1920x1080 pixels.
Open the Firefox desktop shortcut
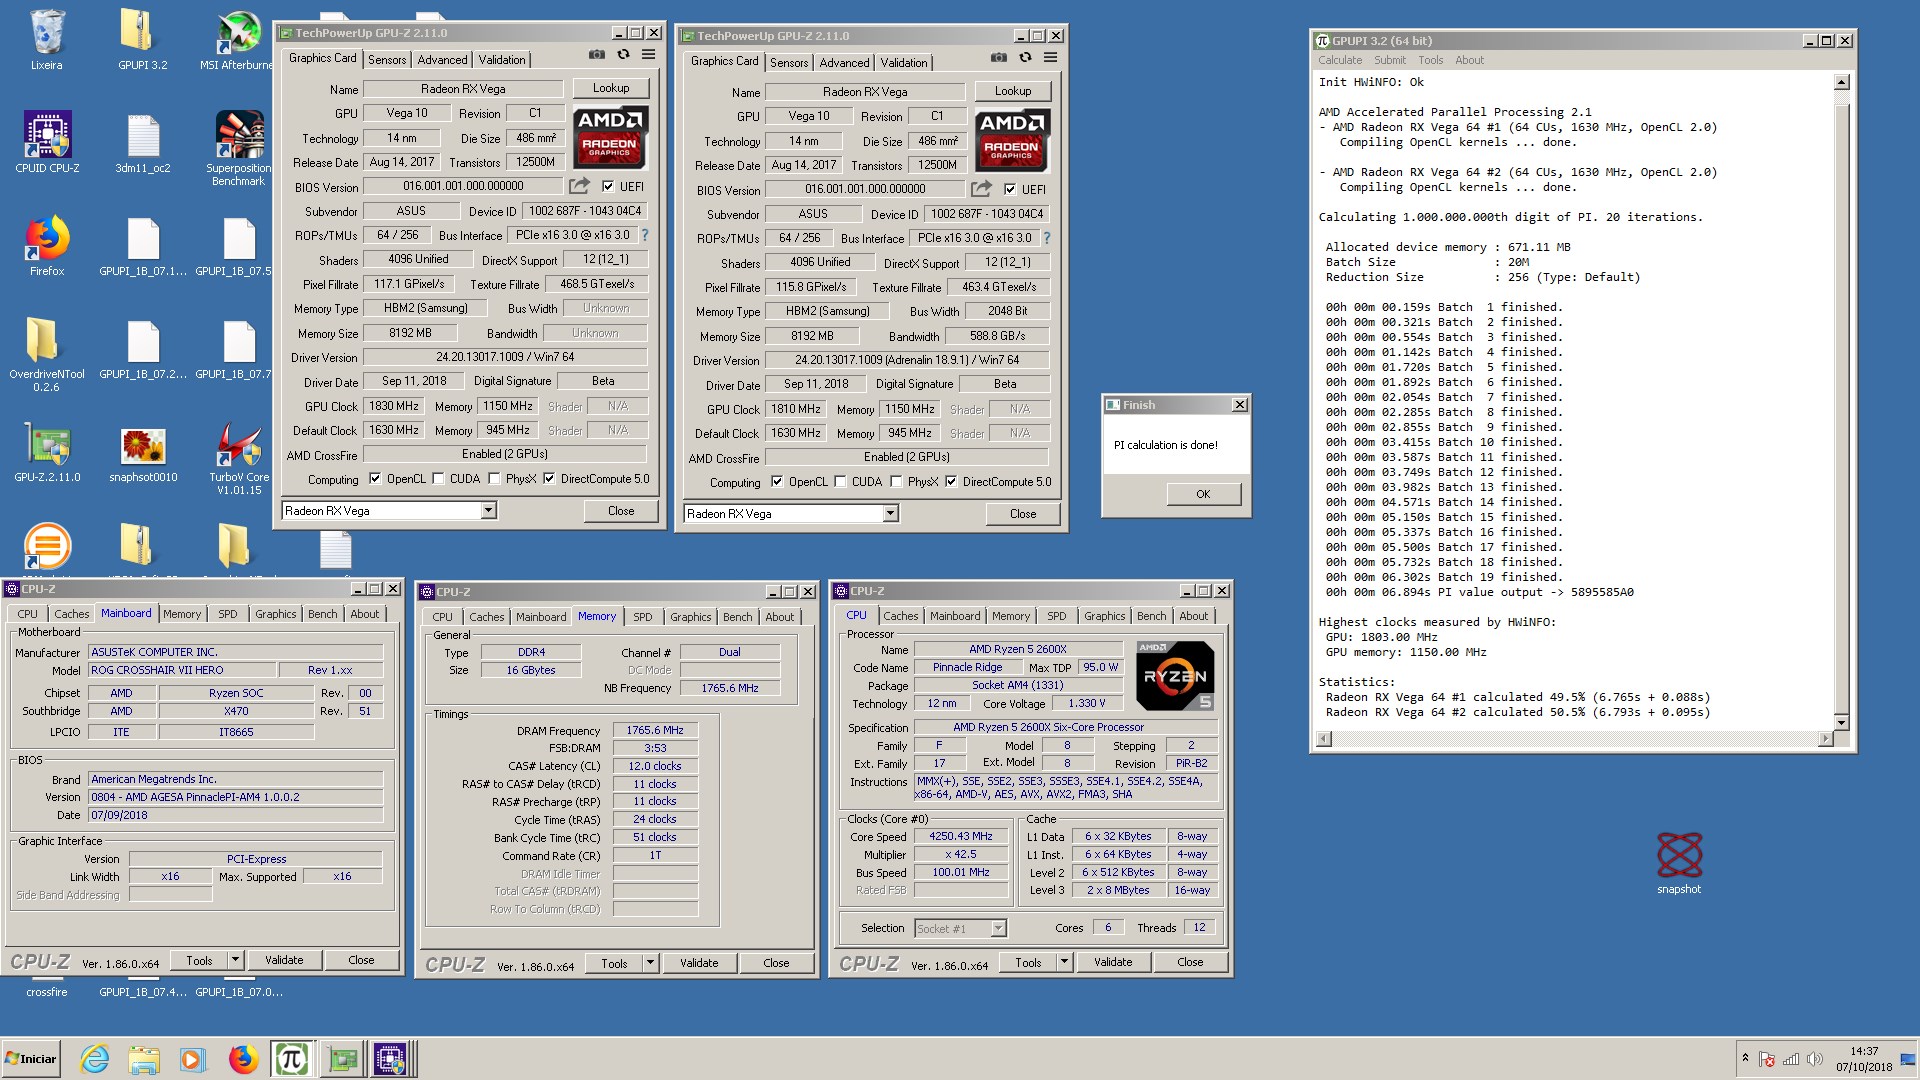(47, 246)
